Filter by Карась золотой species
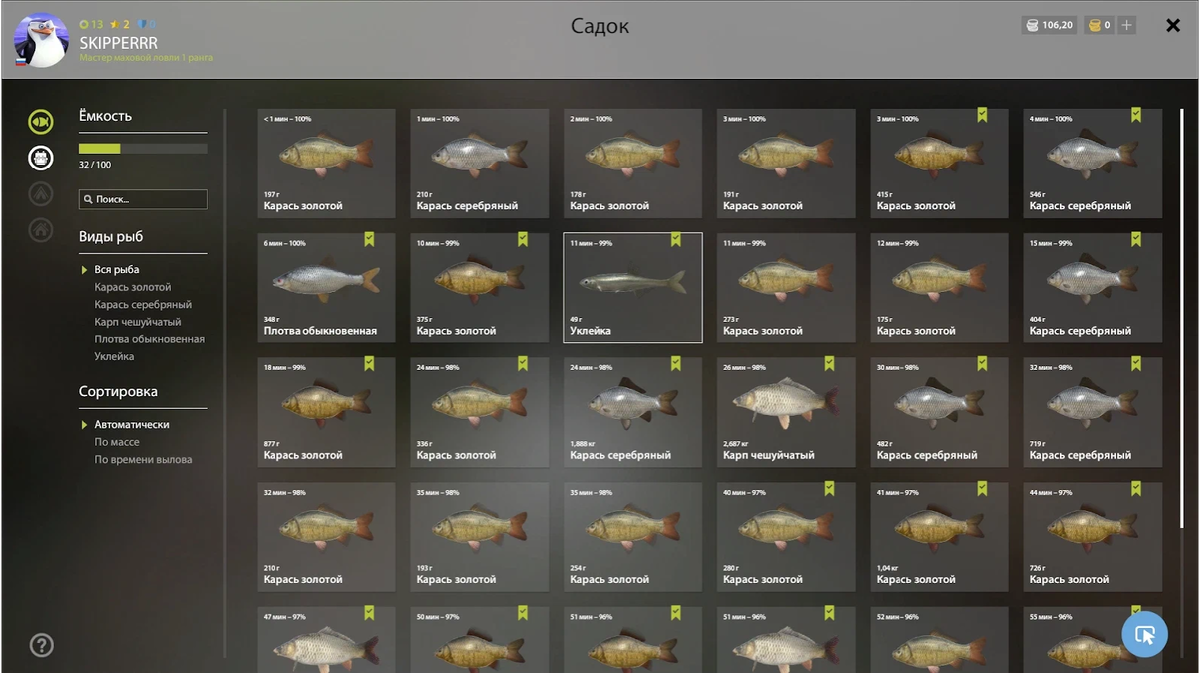 pyautogui.click(x=133, y=287)
